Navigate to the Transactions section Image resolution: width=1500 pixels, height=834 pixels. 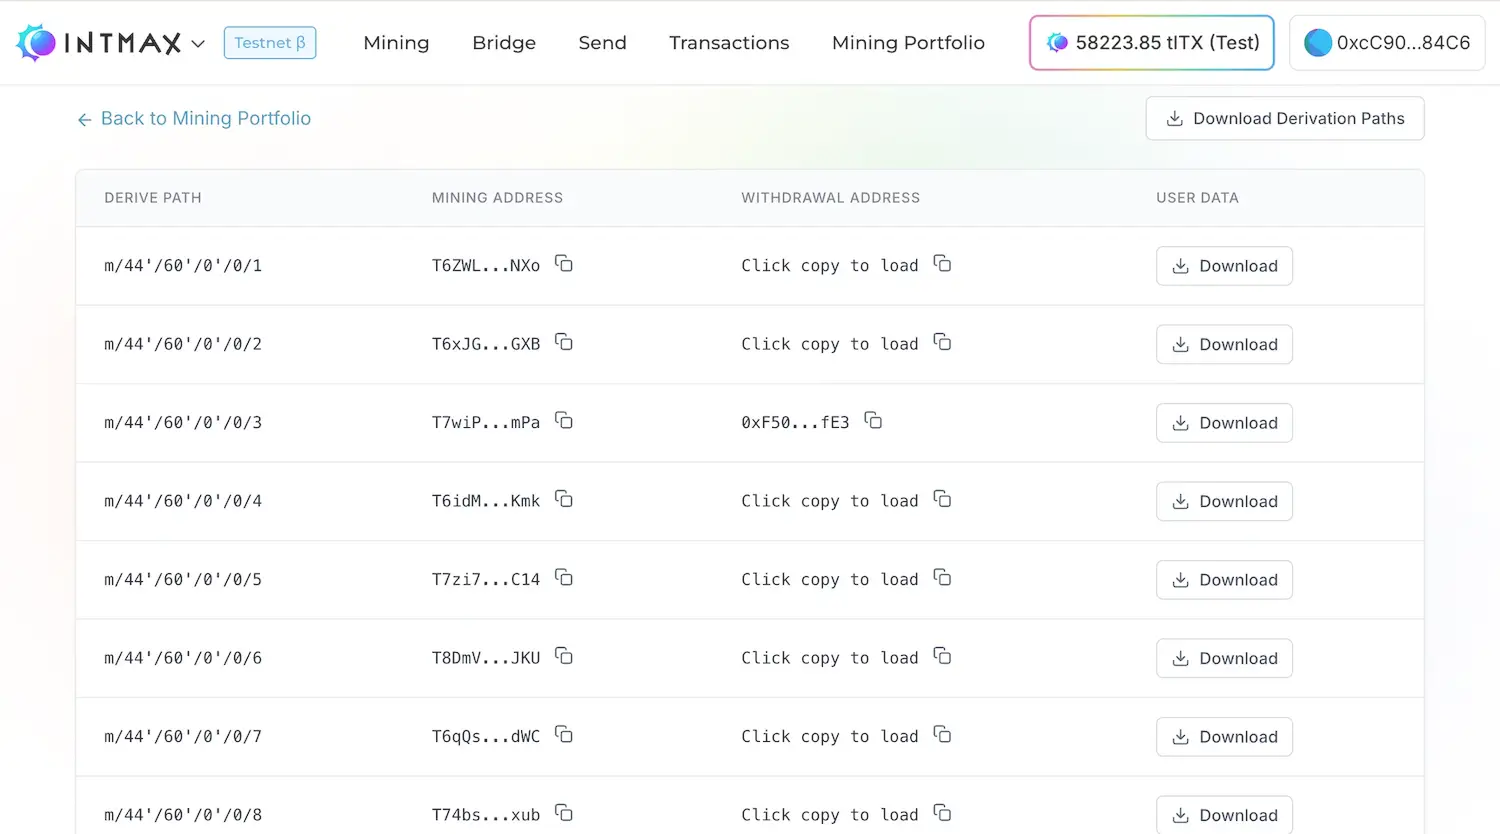point(729,43)
